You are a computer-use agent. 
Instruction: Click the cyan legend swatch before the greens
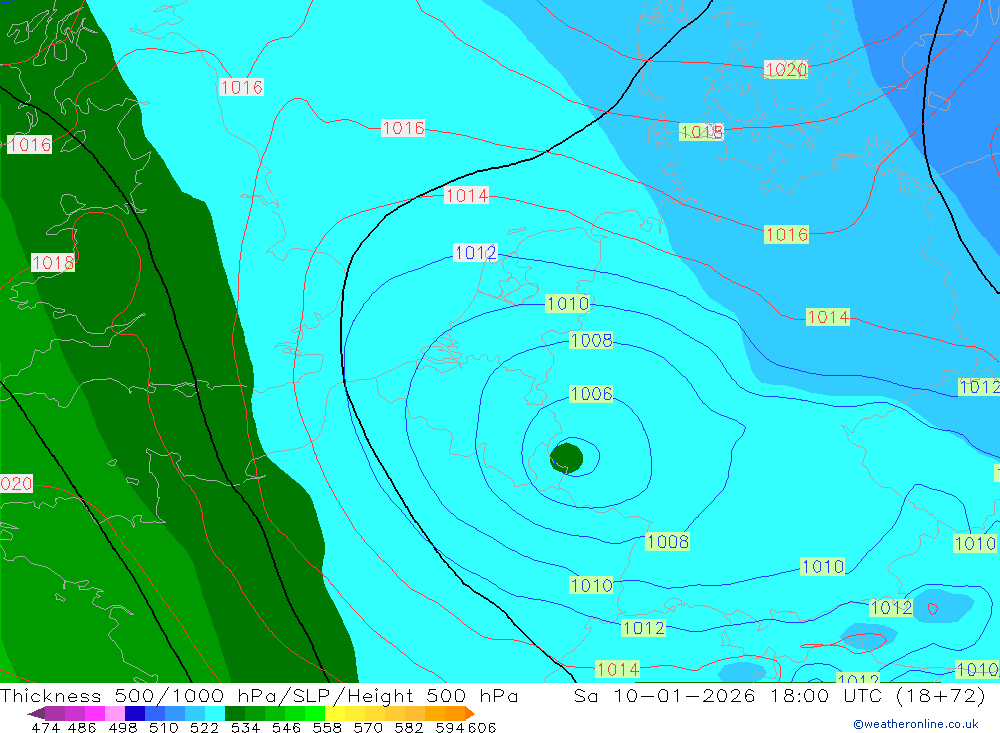215,713
